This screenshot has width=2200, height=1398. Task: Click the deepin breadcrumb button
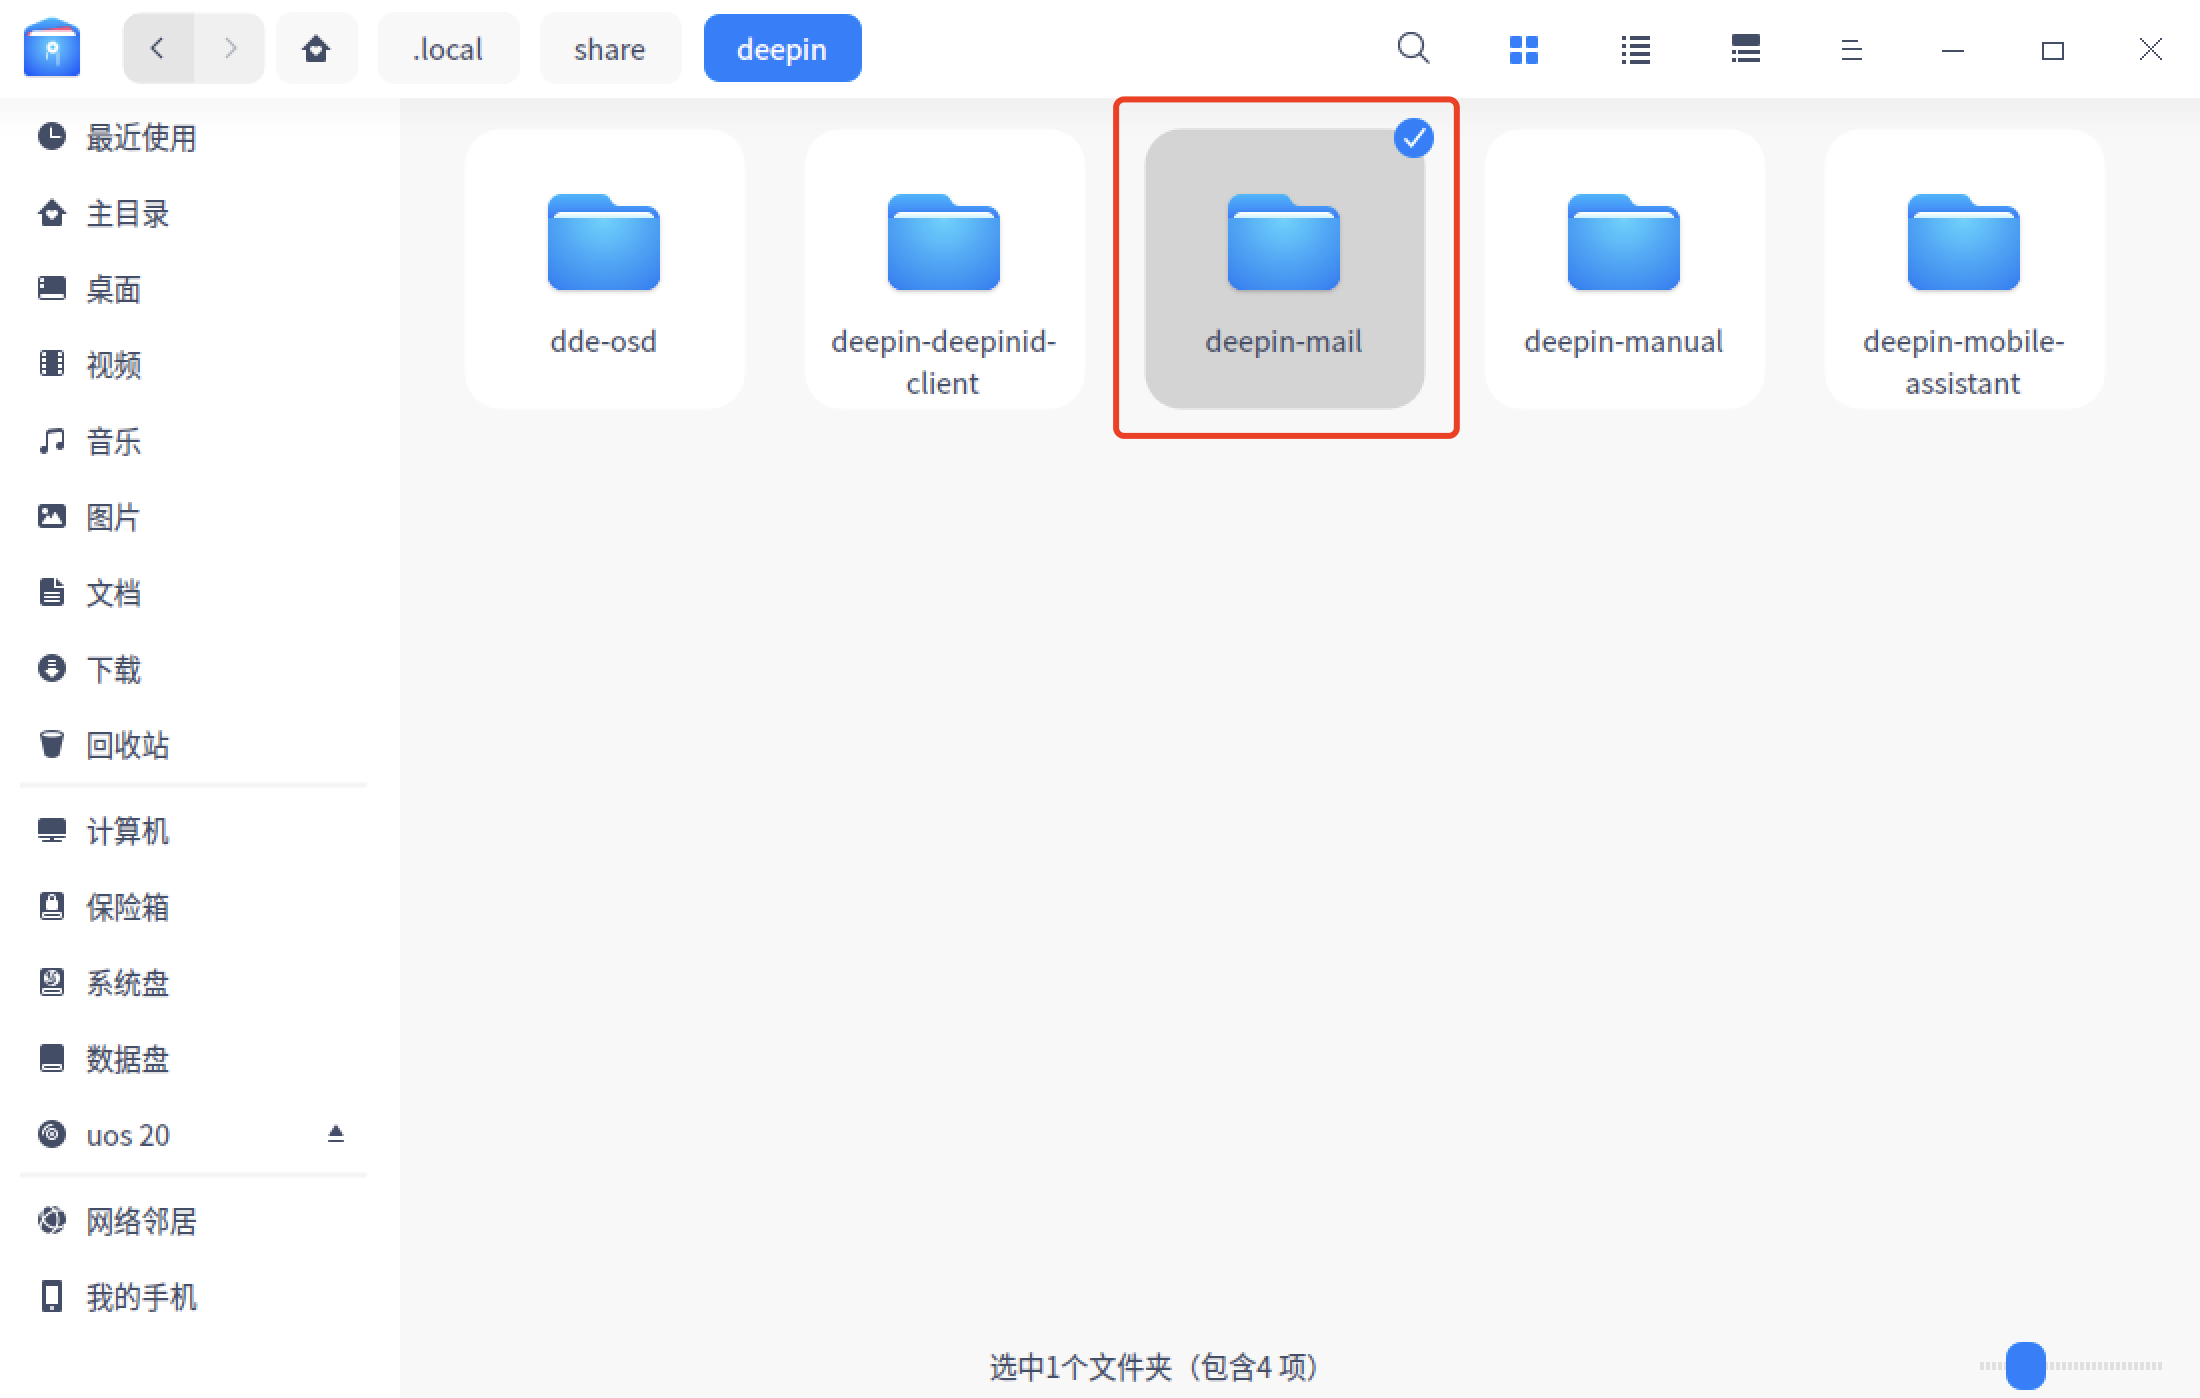(782, 48)
